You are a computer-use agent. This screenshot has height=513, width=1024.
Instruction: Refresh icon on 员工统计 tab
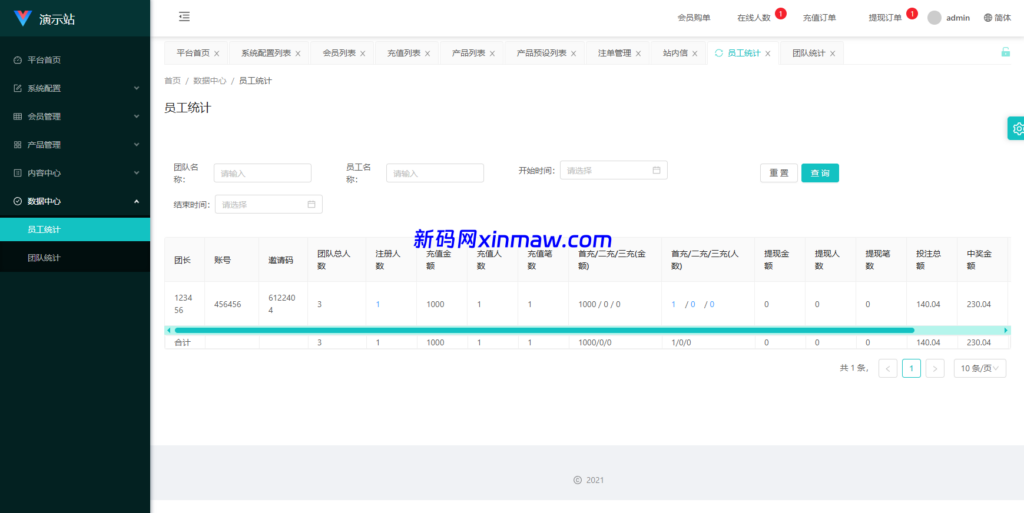point(719,54)
